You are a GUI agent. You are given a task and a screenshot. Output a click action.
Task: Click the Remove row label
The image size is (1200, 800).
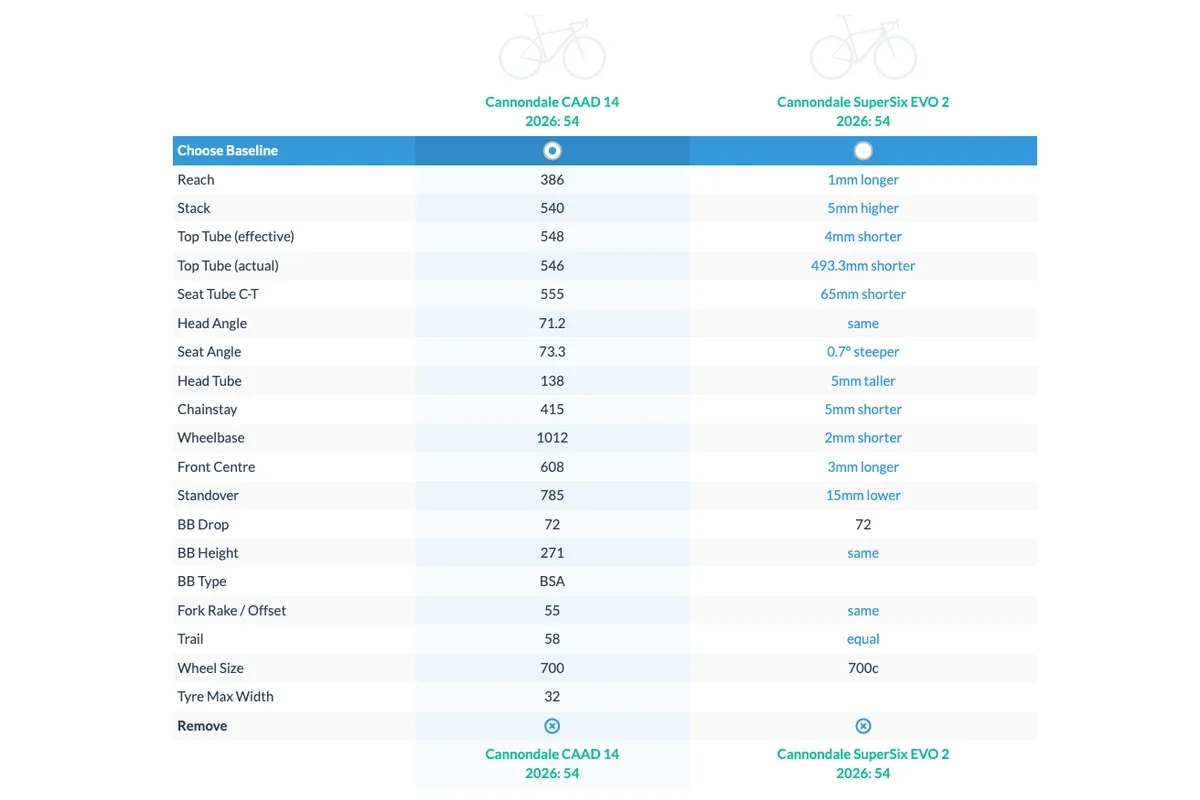202,726
